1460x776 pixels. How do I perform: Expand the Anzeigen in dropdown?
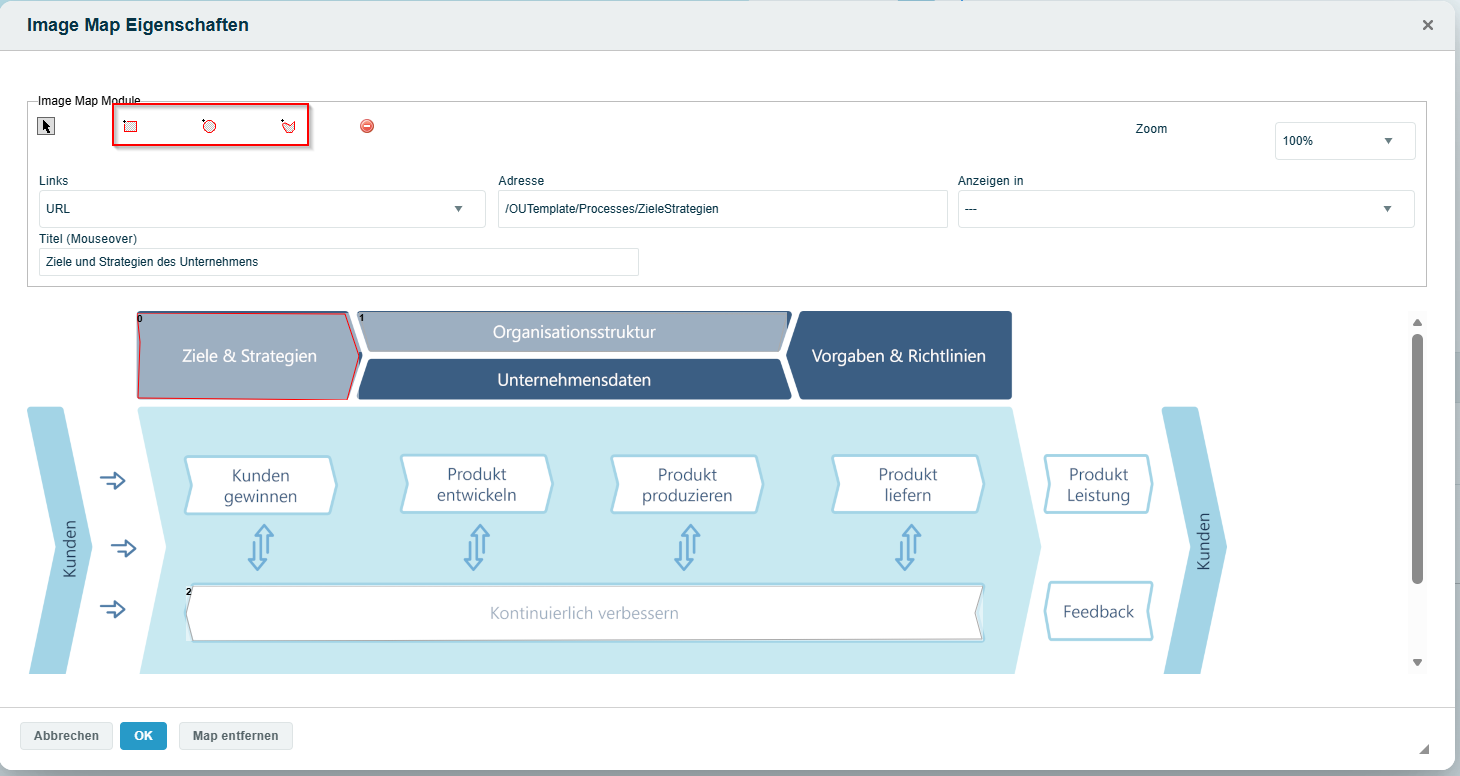1186,209
